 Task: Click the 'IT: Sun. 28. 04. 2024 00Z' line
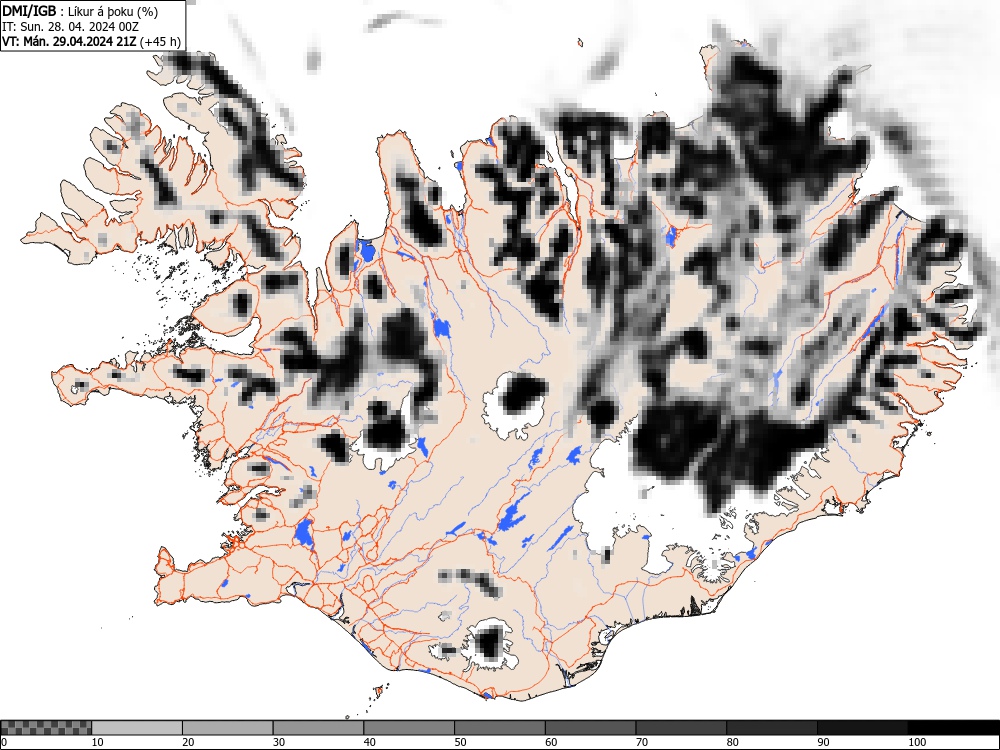(x=70, y=27)
